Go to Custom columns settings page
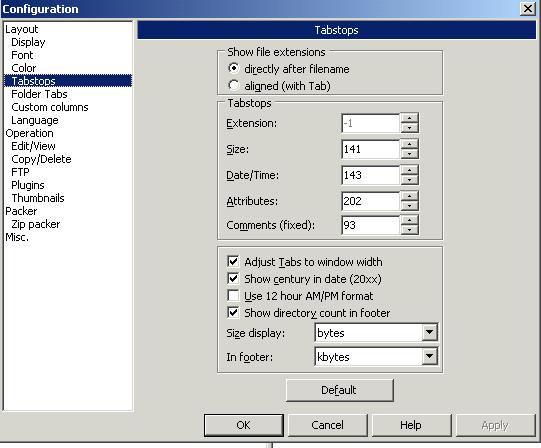541x448 pixels. pyautogui.click(x=50, y=107)
